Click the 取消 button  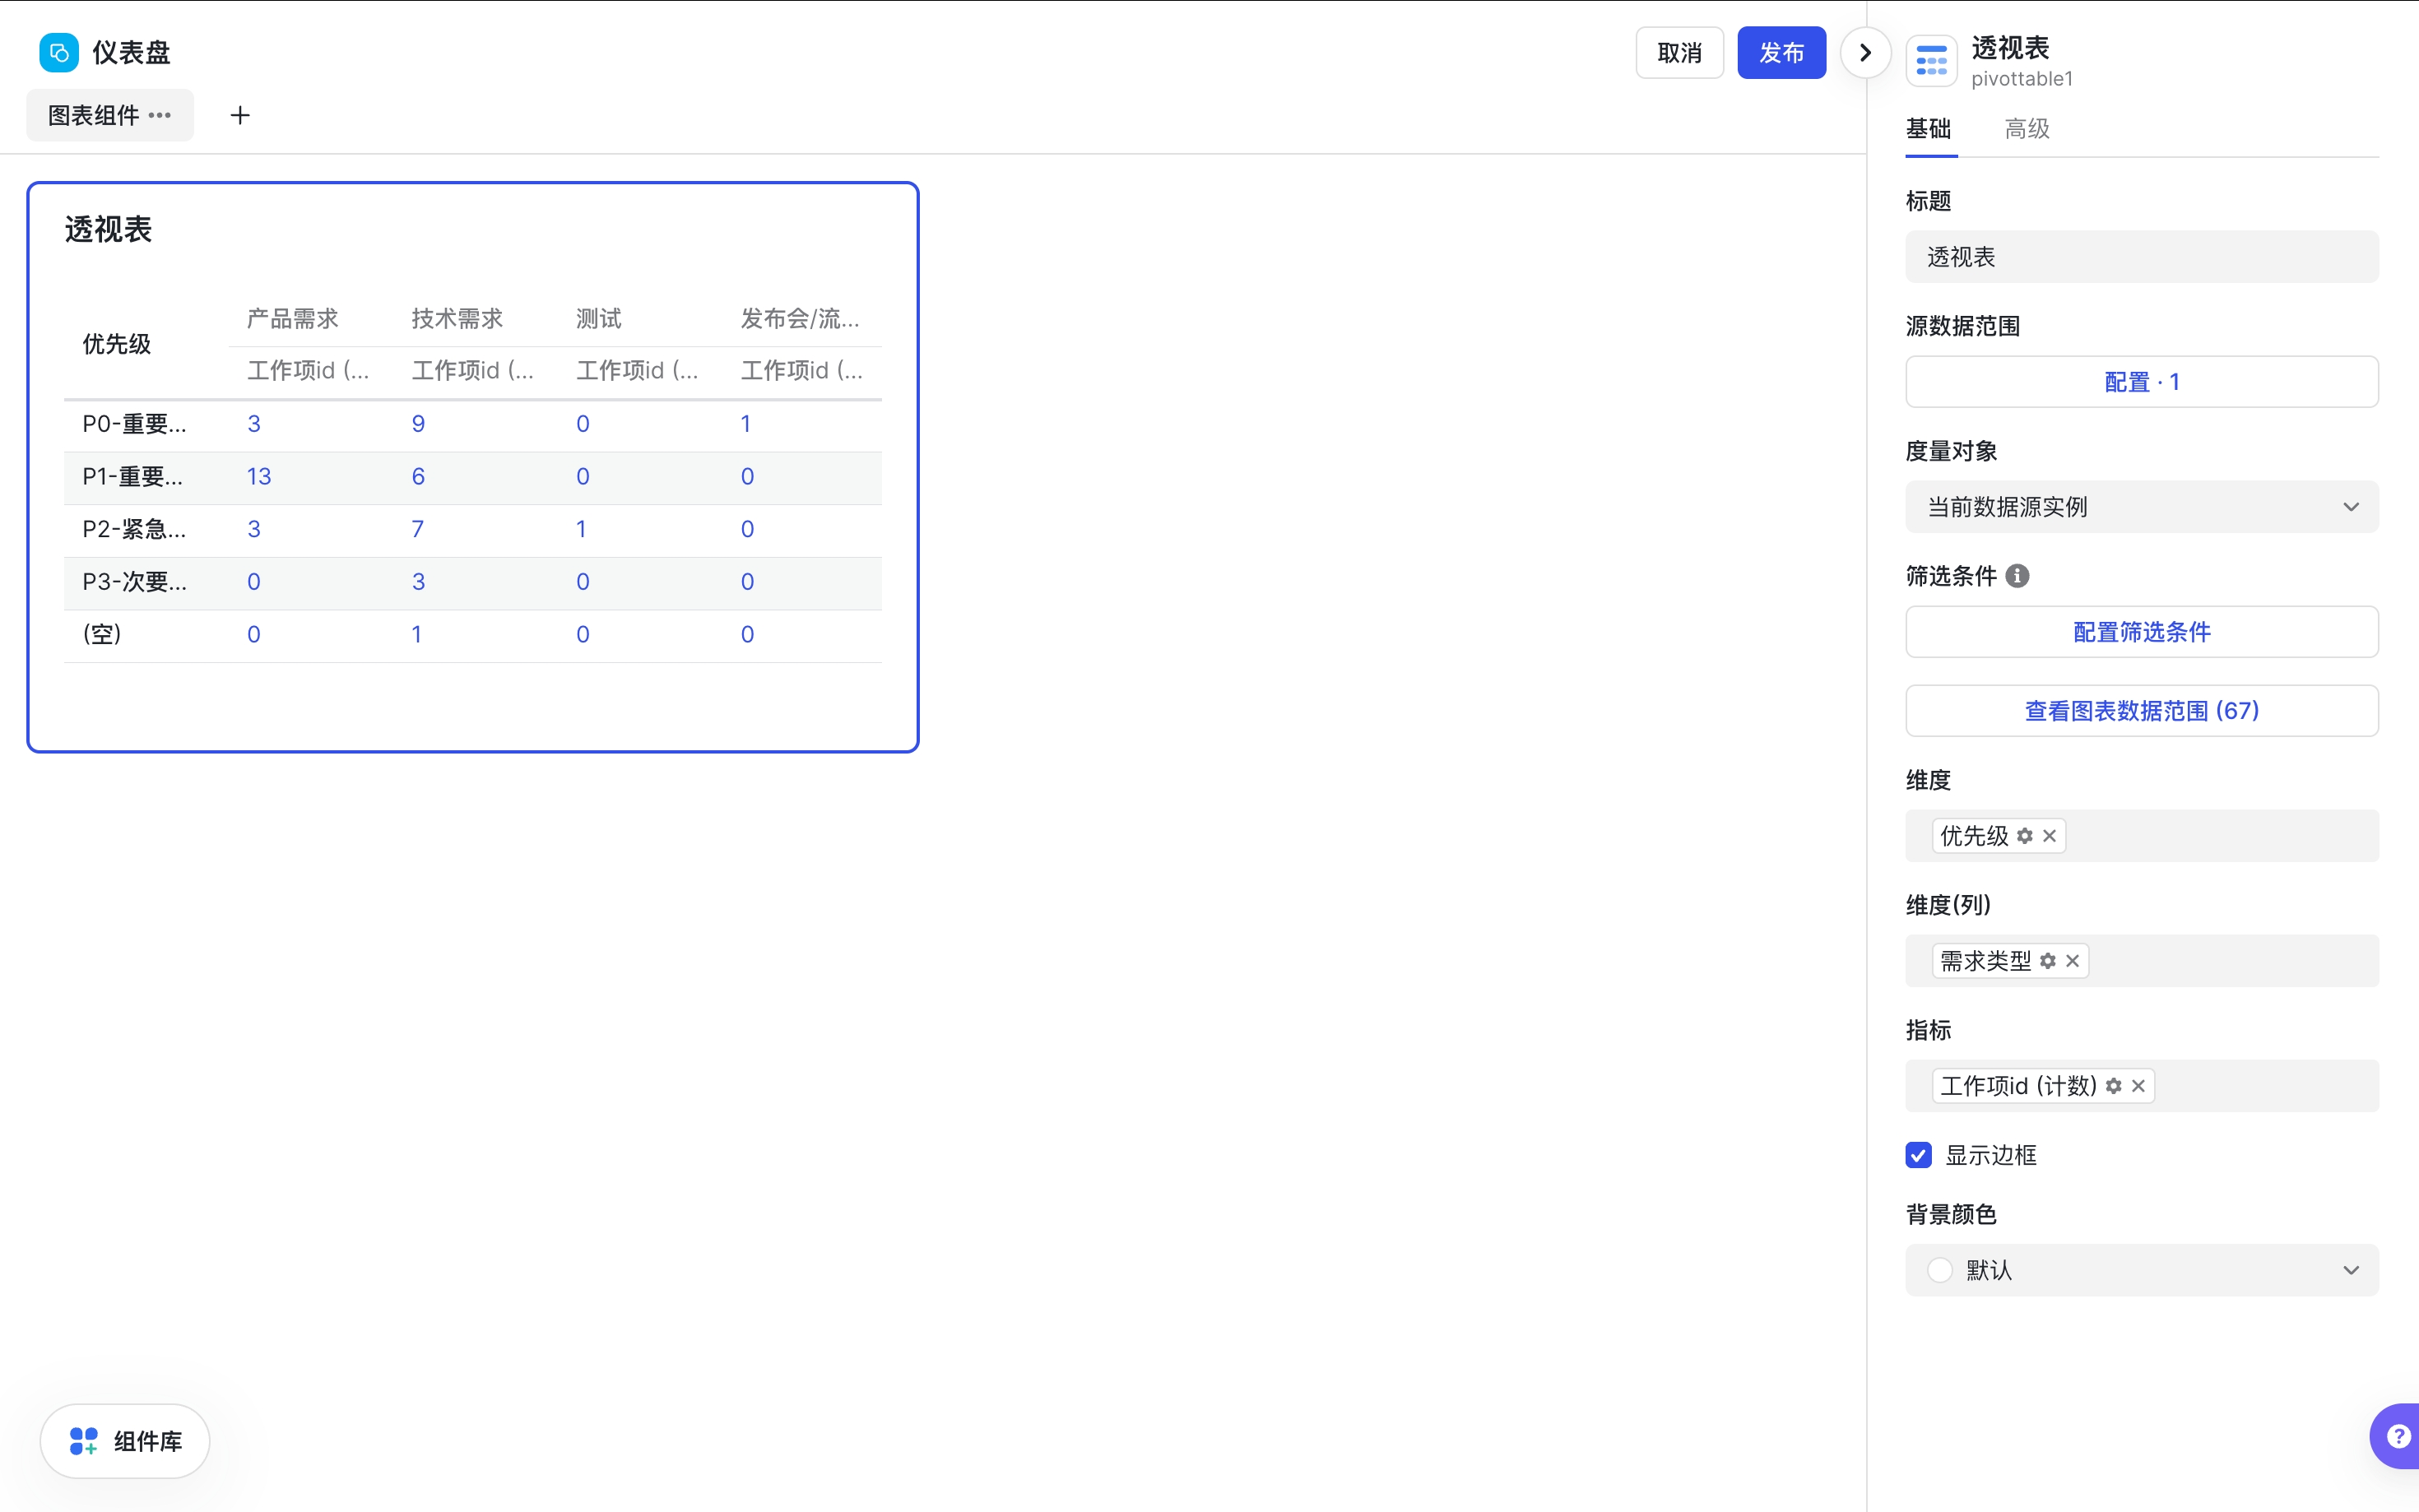pyautogui.click(x=1679, y=52)
